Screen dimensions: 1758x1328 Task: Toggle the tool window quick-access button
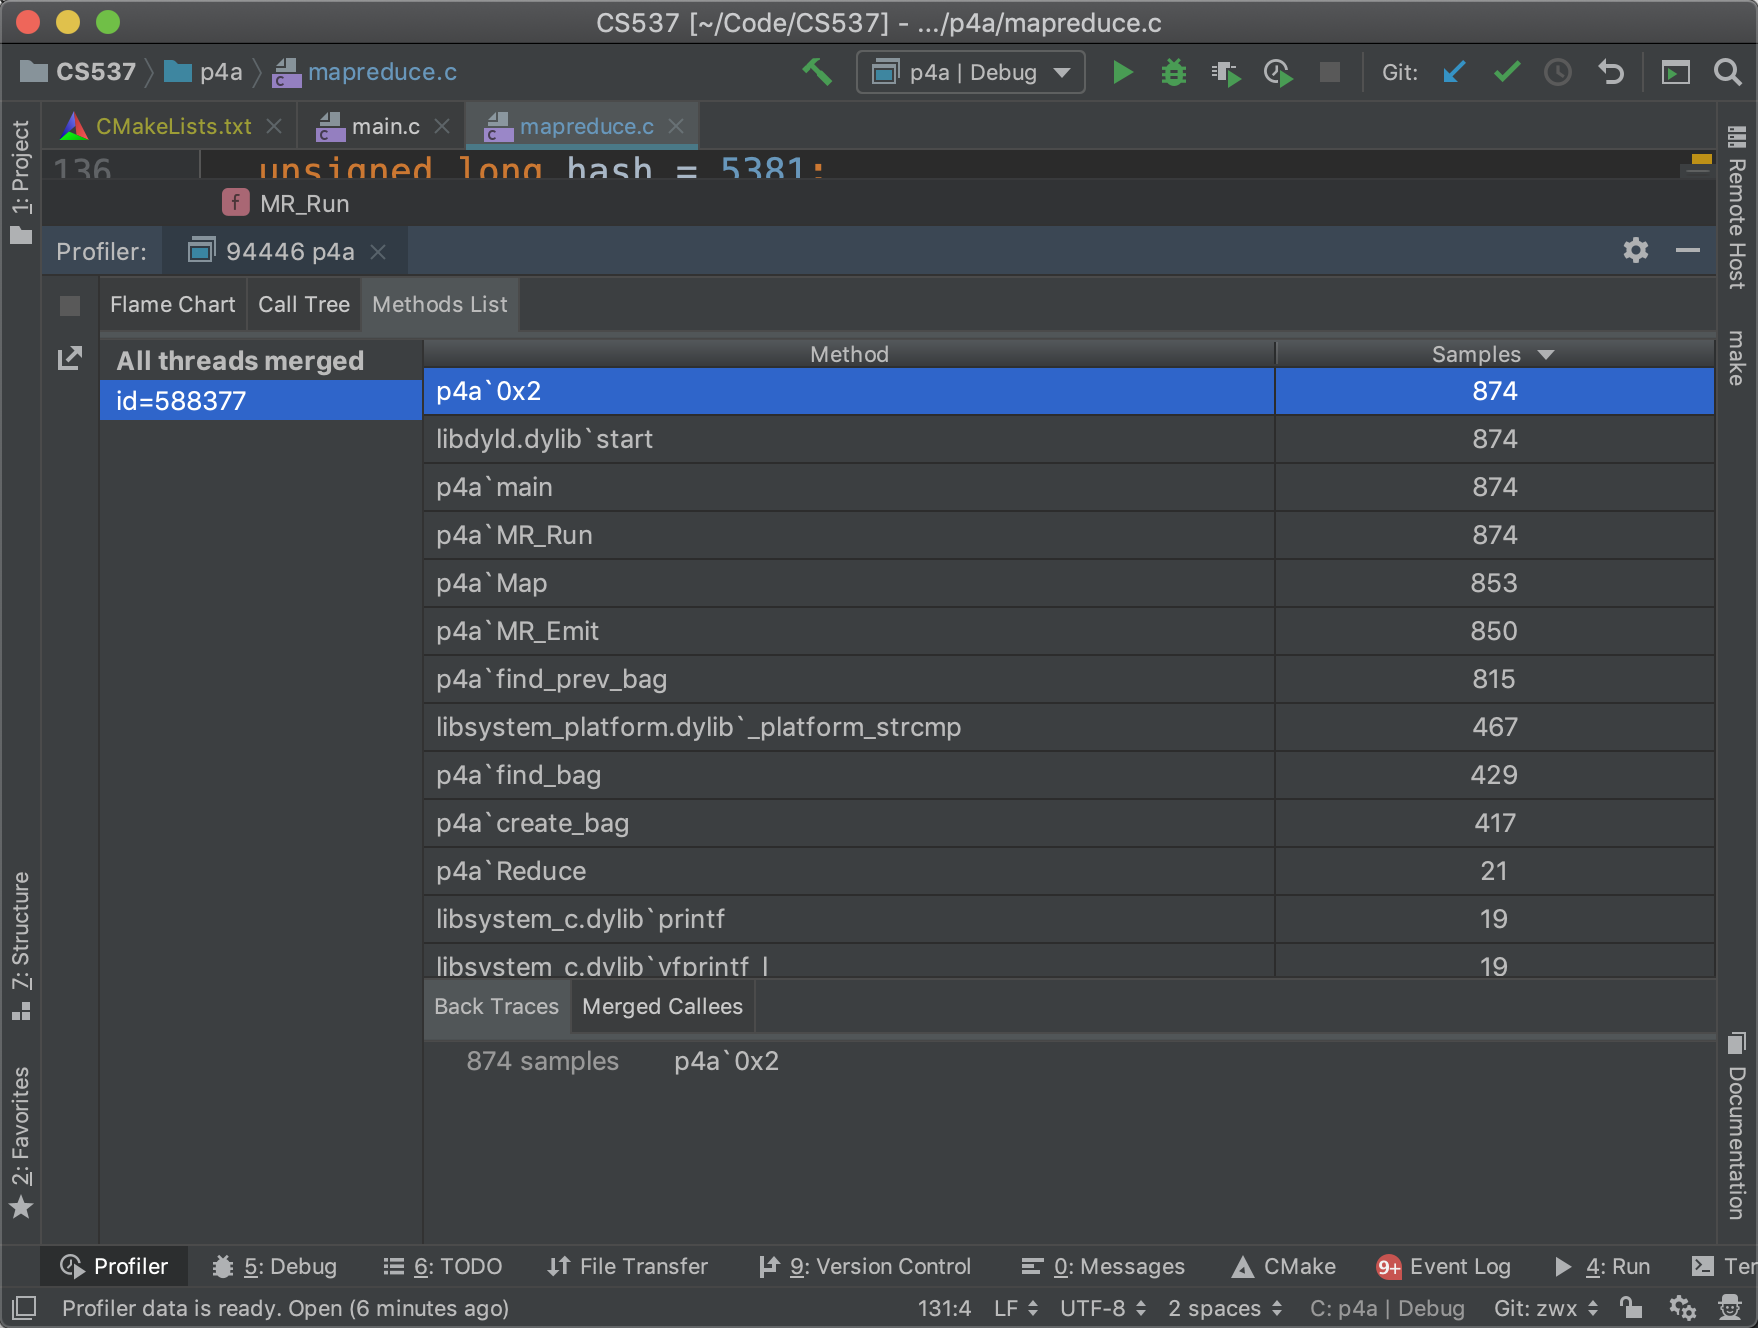(24, 1307)
